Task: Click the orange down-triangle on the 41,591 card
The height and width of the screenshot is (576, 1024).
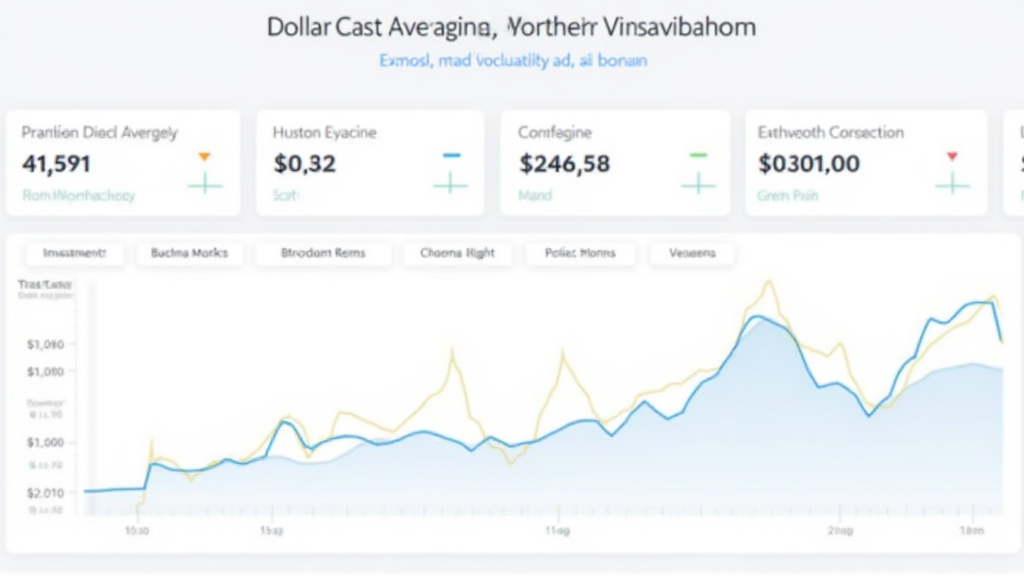Action: (x=205, y=156)
